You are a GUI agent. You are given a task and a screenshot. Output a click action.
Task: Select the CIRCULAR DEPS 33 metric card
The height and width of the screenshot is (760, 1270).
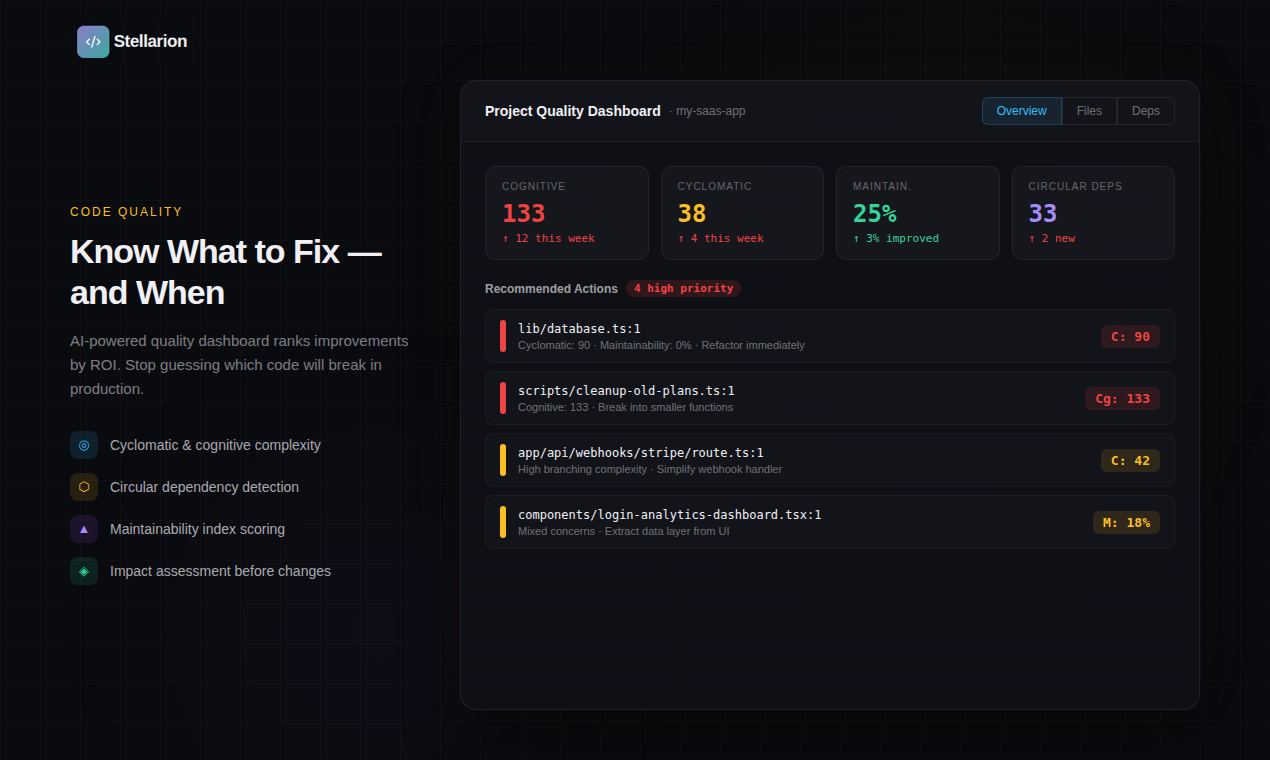pos(1093,212)
